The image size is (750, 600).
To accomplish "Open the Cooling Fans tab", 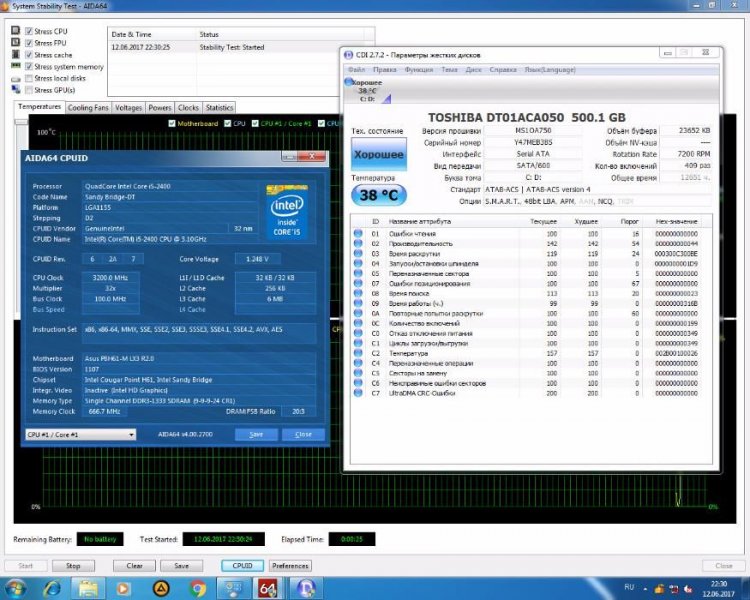I will point(88,108).
